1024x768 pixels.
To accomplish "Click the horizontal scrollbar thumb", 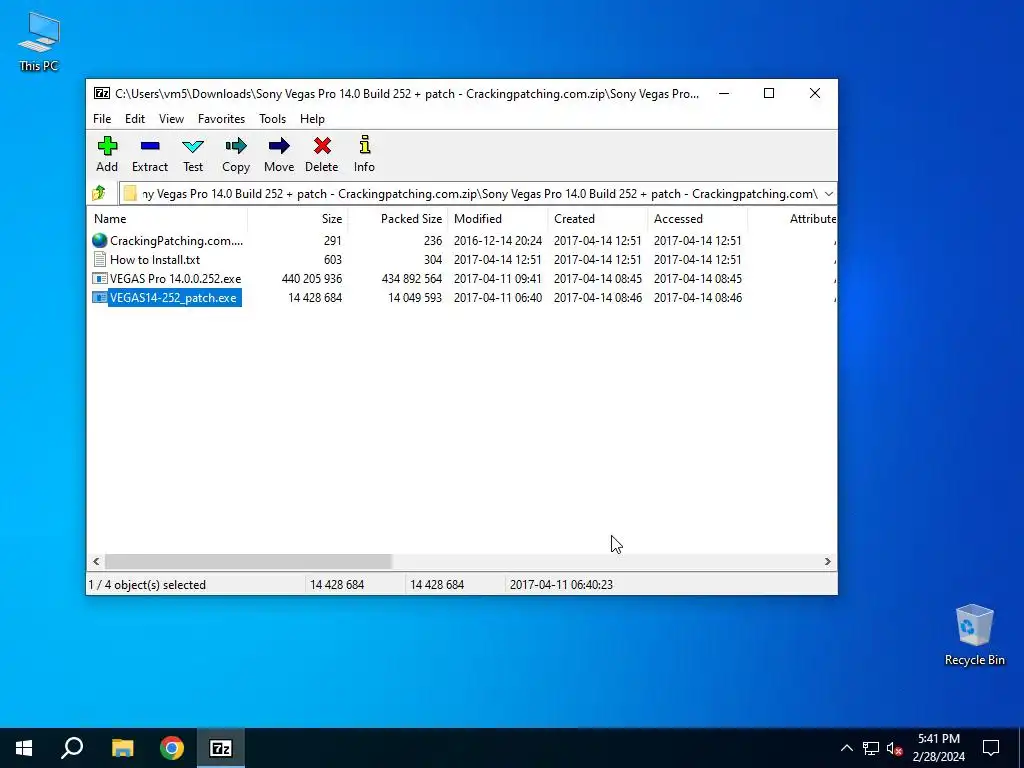I will [248, 562].
